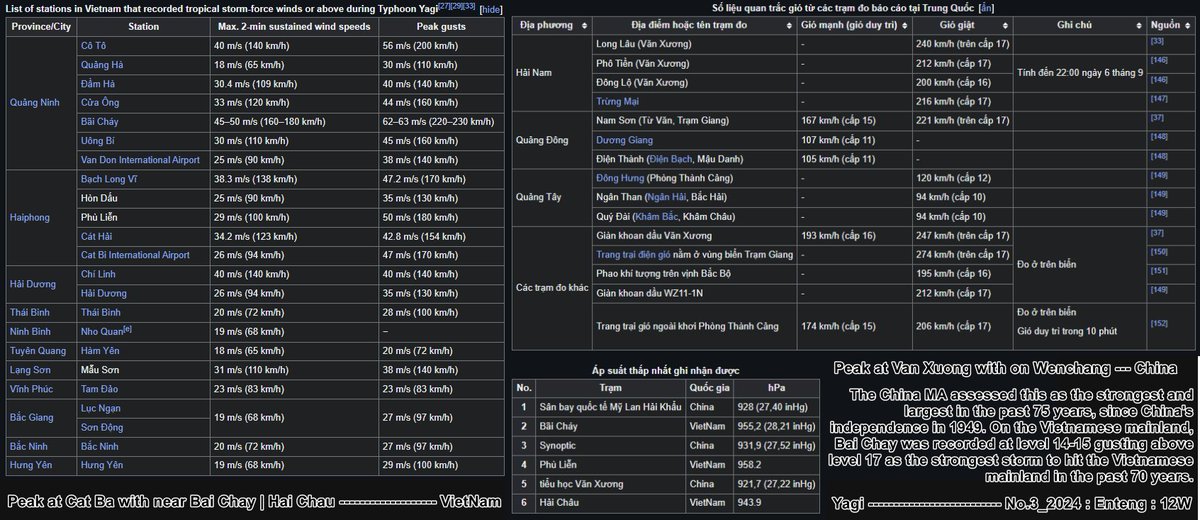Open the Quảng Hà station link
This screenshot has height=520, width=1200.
tap(101, 65)
